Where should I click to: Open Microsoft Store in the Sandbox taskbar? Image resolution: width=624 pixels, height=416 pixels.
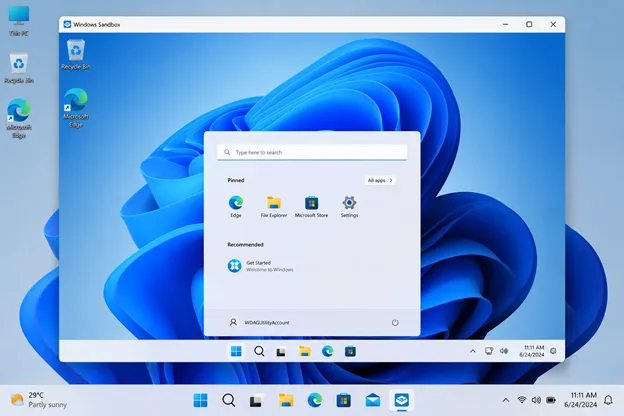click(350, 351)
